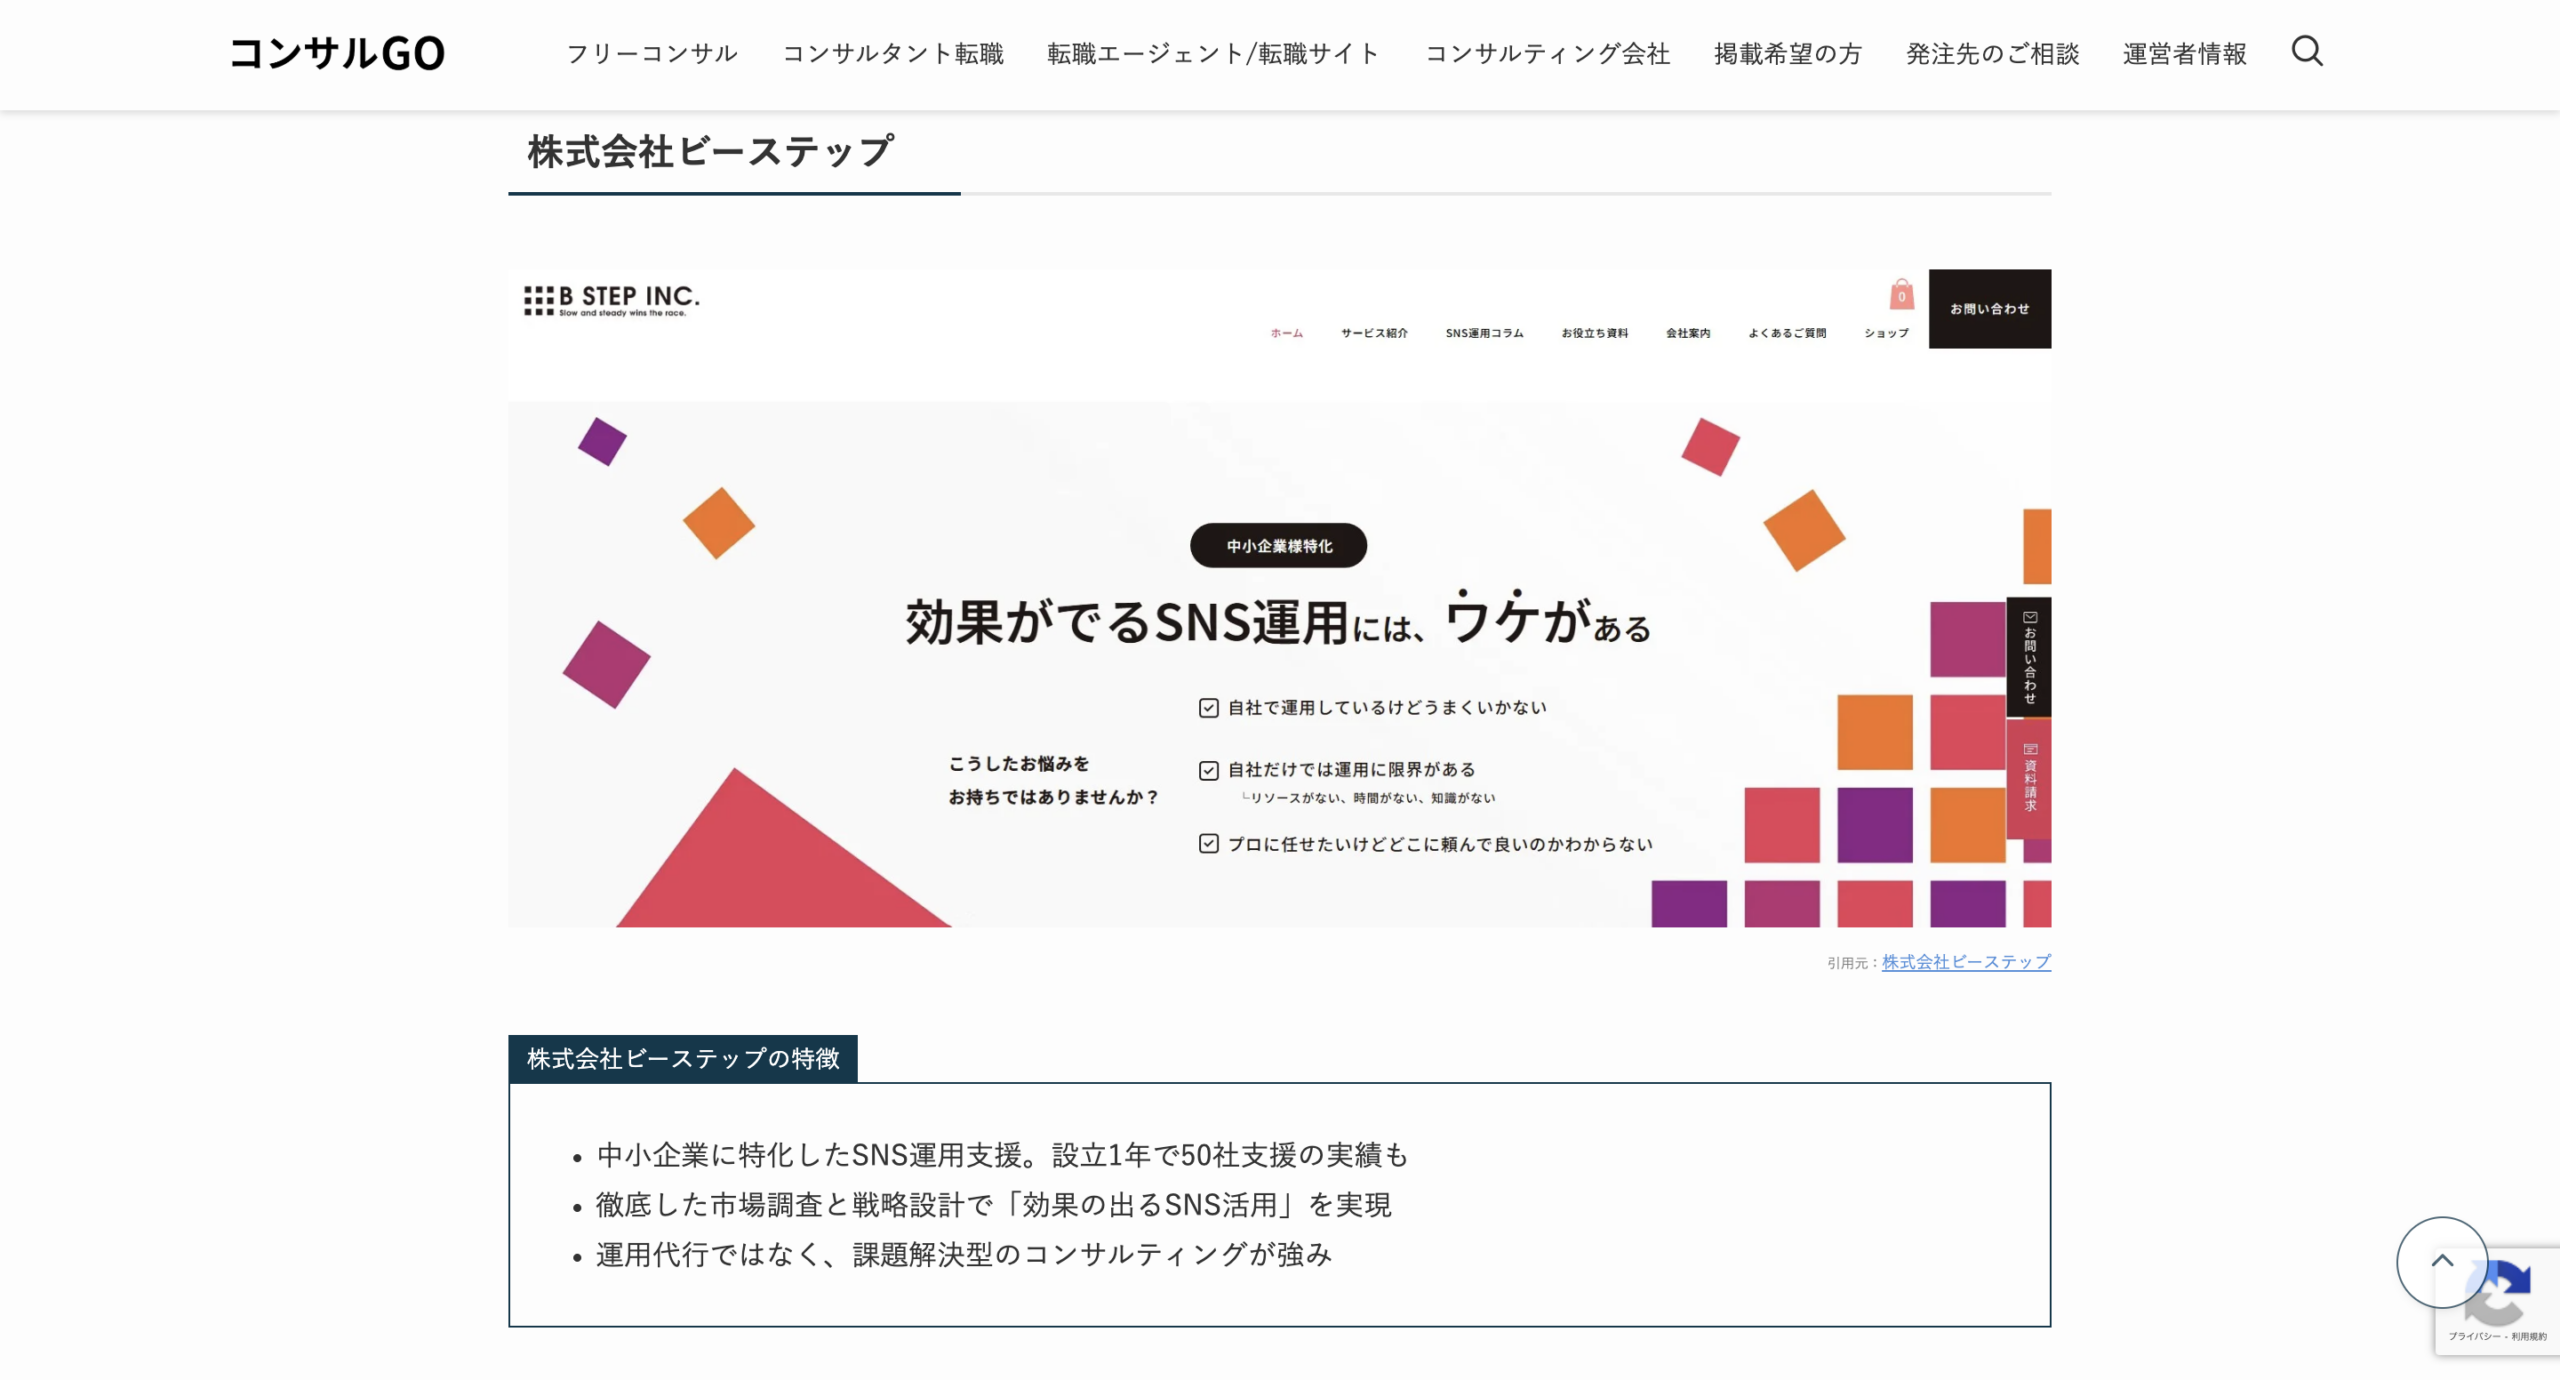The width and height of the screenshot is (2560, 1380).
Task: Select 掲載希望の方 in navigation
Action: pyautogui.click(x=1788, y=53)
